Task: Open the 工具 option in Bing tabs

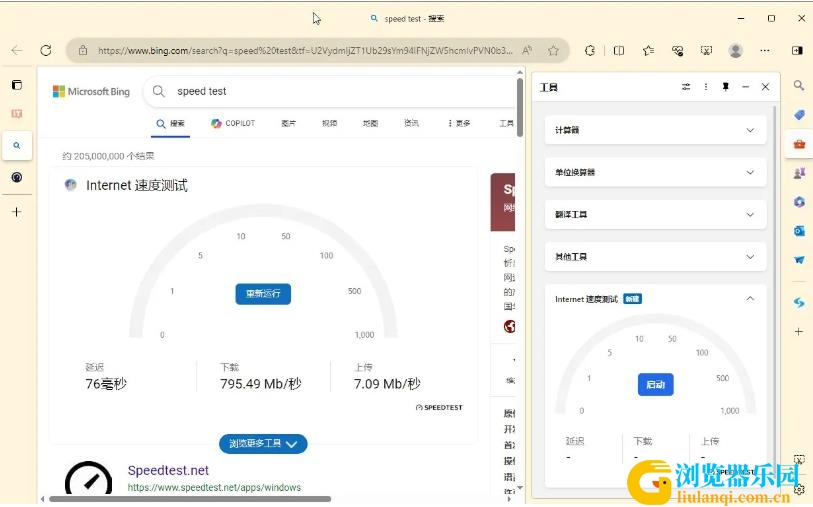Action: 506,123
